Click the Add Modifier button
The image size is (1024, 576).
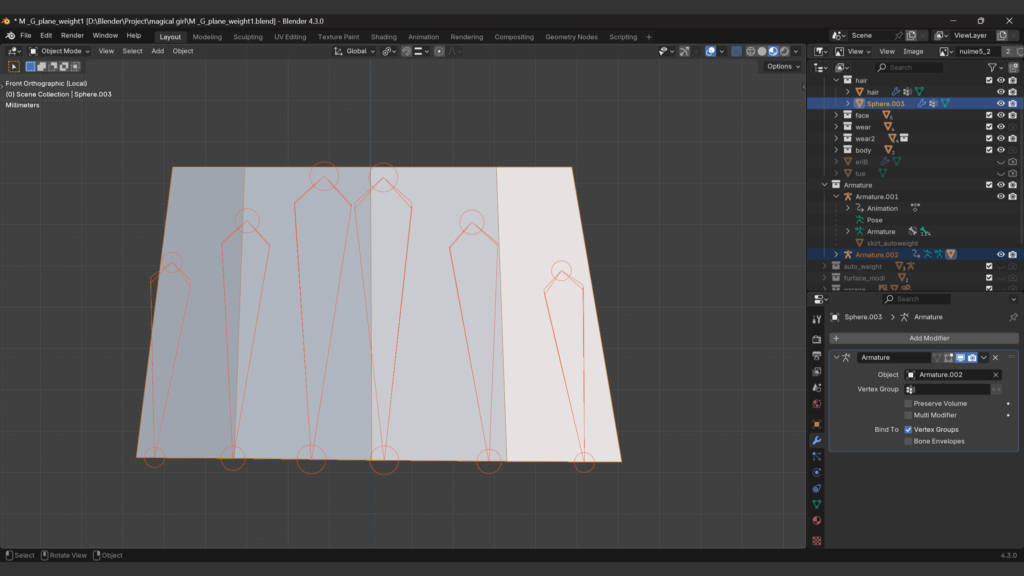928,338
